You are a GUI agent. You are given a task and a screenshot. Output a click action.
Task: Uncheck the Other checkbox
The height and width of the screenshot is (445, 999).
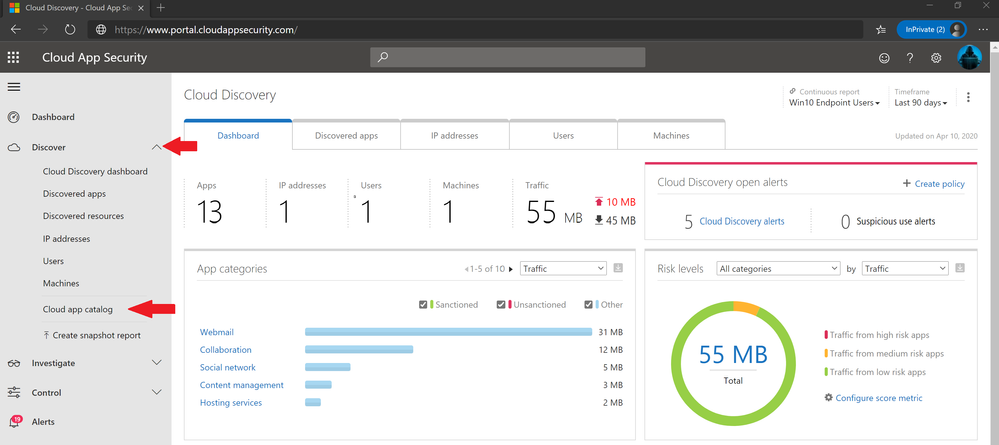[x=588, y=305]
